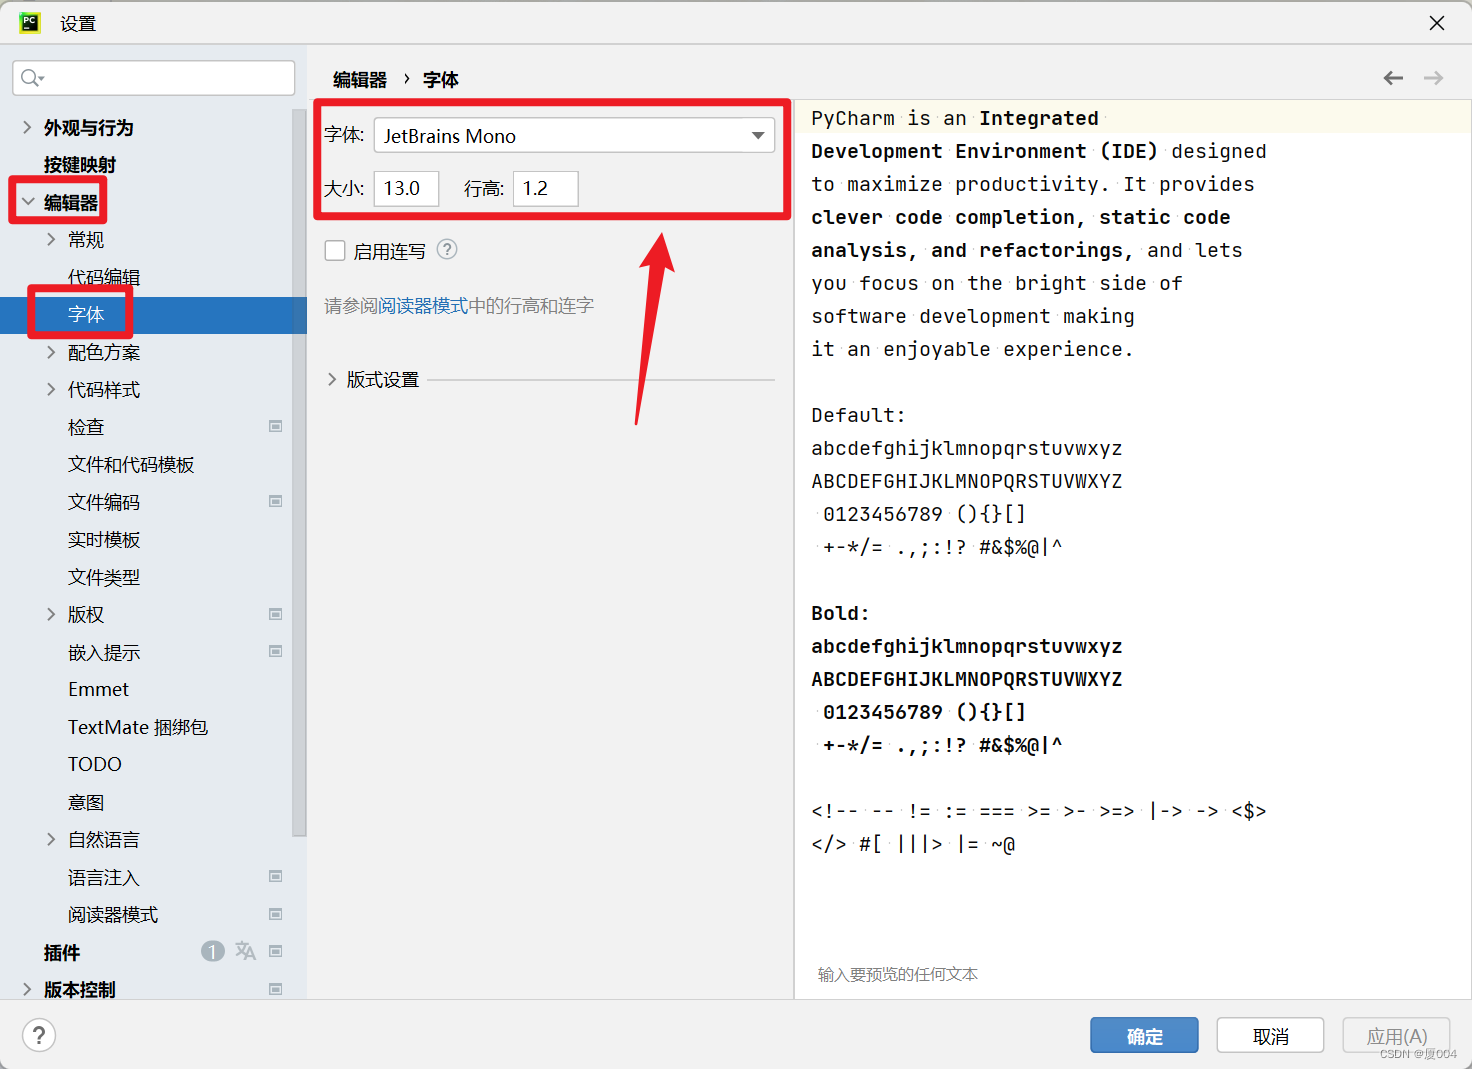Expand the 常规 tree node
Screen dimensions: 1472x1069
(x=51, y=239)
